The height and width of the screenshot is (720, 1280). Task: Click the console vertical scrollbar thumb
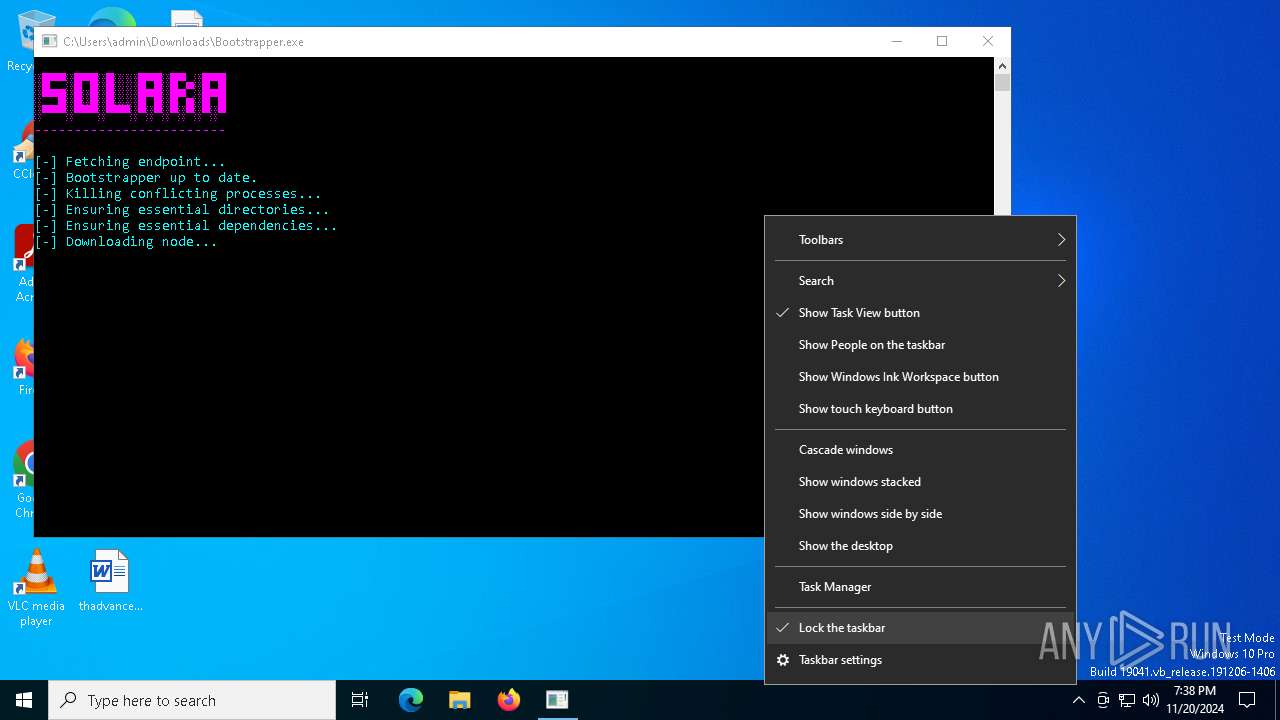point(1002,83)
